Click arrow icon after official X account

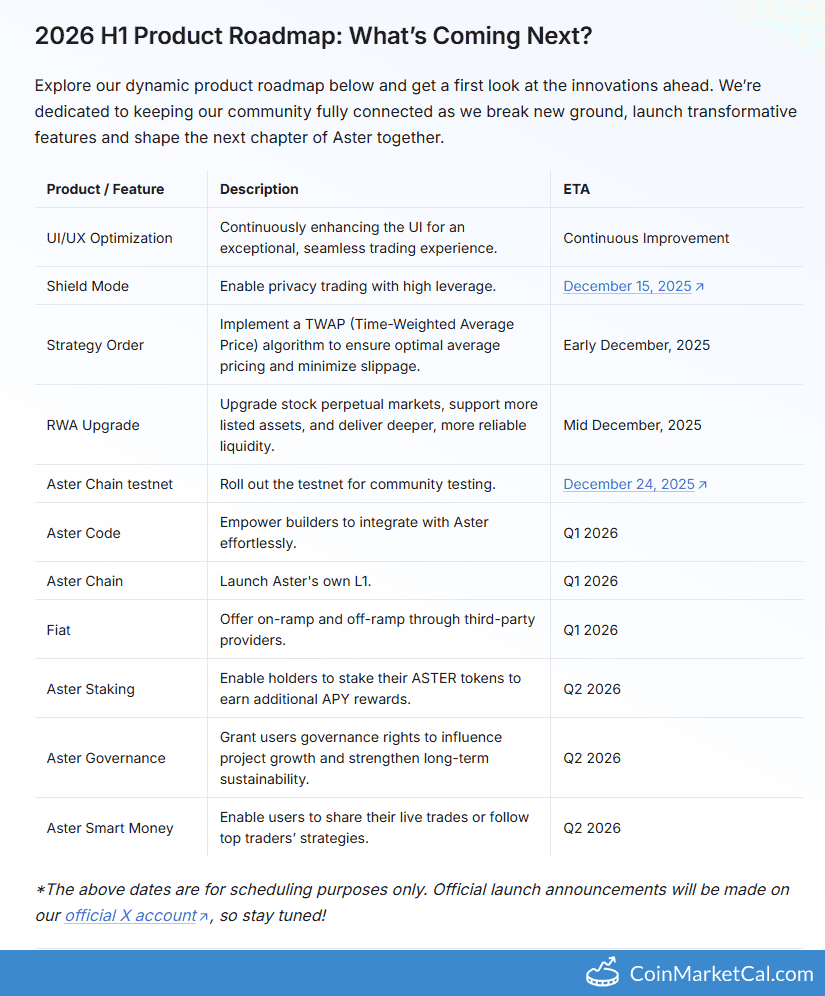point(204,916)
